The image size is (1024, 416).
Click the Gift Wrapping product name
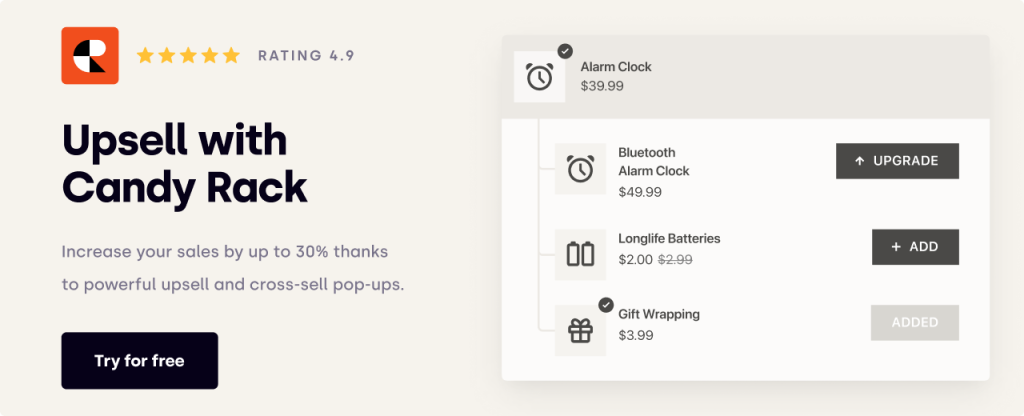[x=659, y=314]
